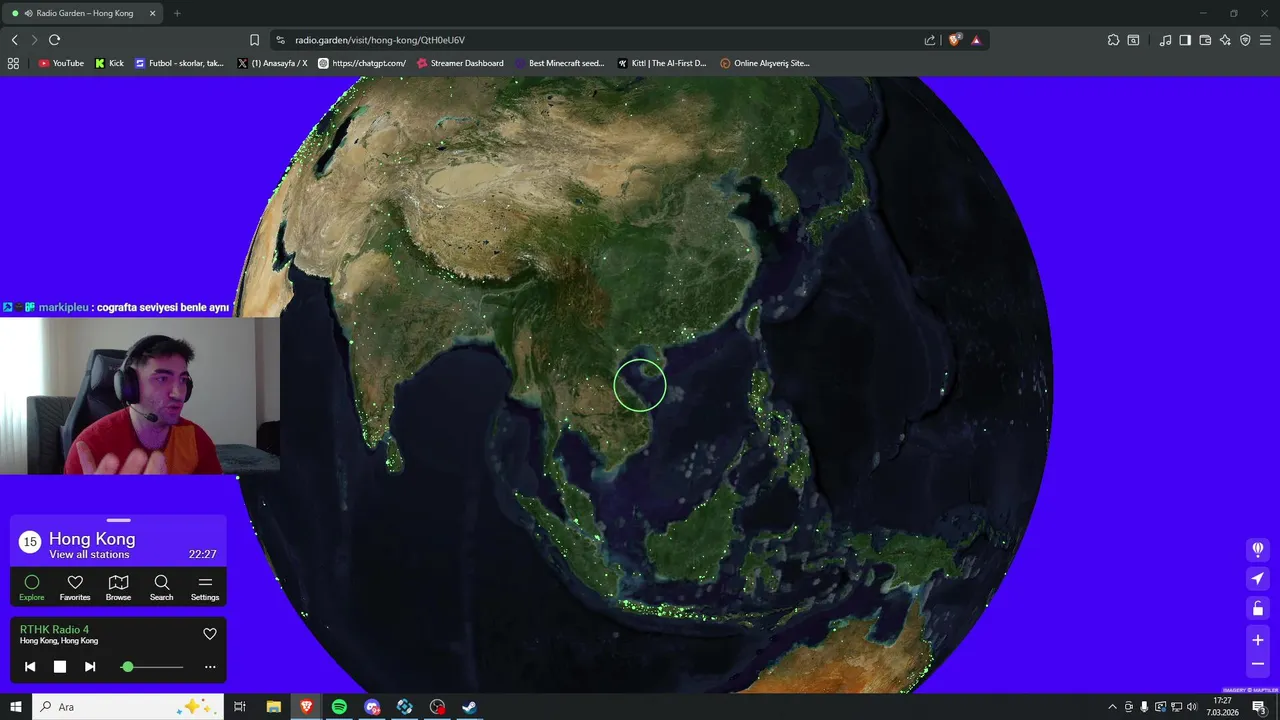
Task: Open the Search tab in Radio Garden
Action: click(x=161, y=587)
